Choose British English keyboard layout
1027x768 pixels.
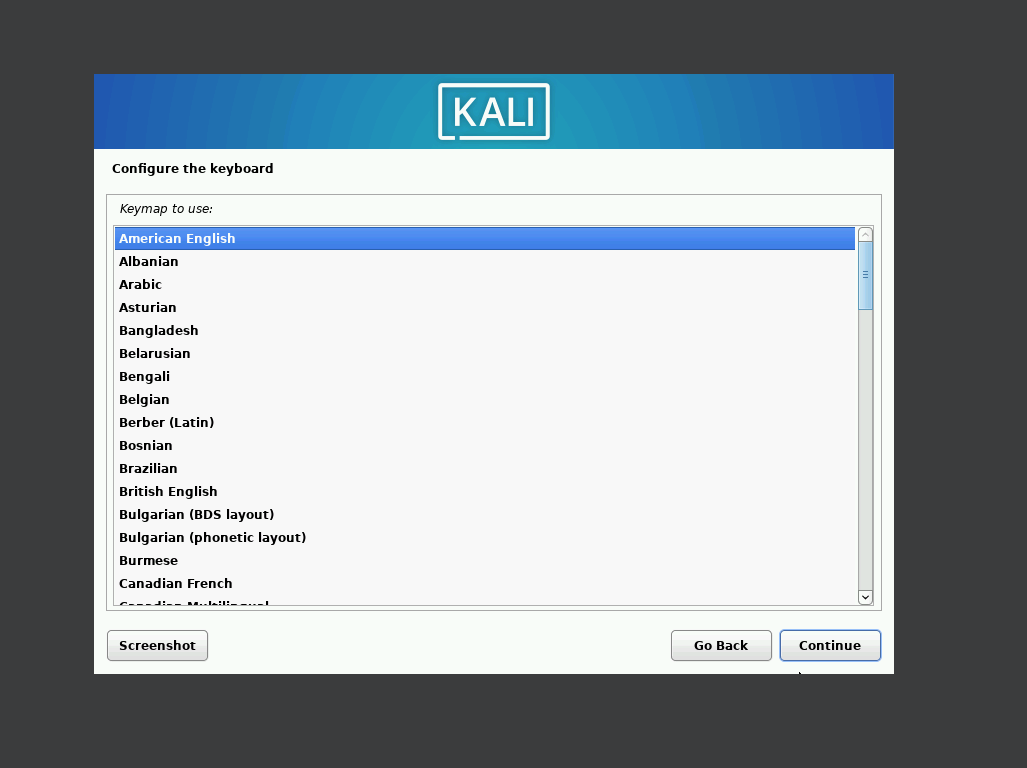(485, 491)
